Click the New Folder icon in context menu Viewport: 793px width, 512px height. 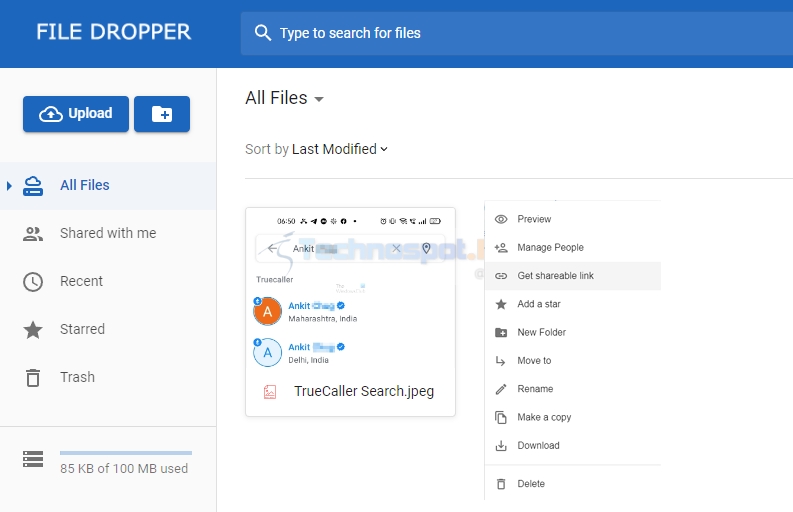coord(501,332)
